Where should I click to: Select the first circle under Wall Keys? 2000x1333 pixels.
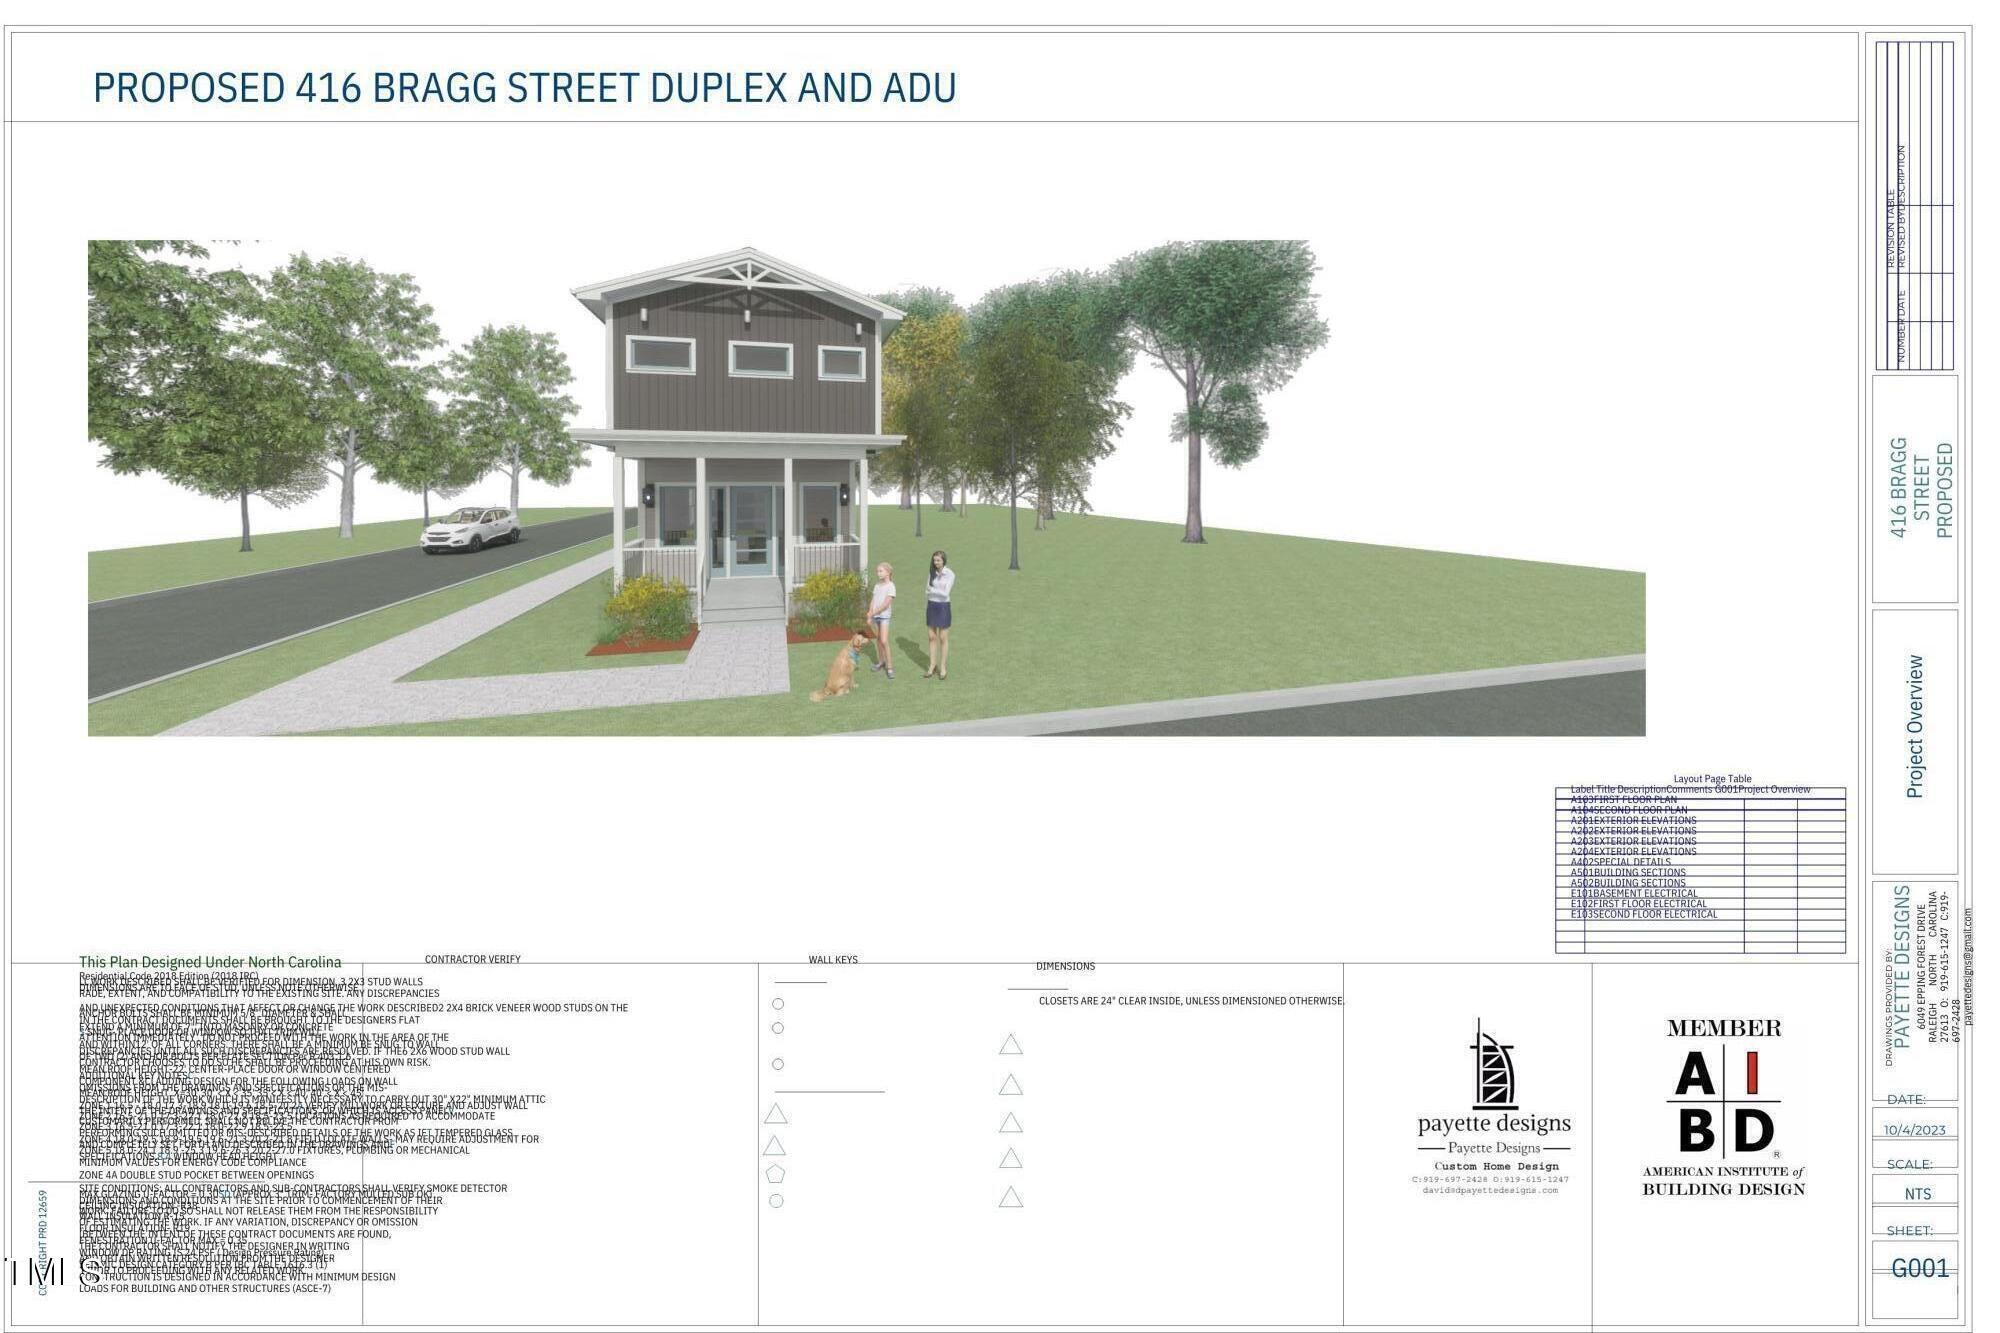click(778, 1003)
